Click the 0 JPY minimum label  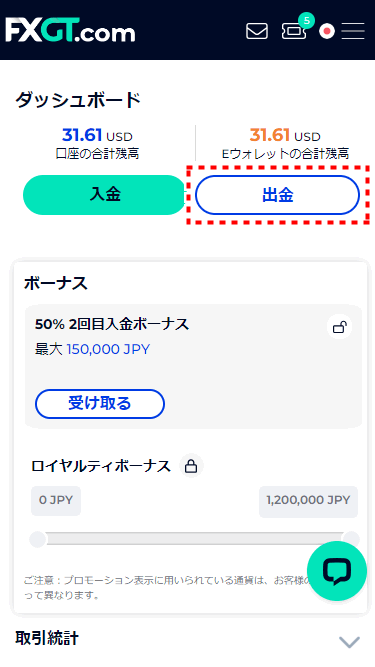point(56,500)
